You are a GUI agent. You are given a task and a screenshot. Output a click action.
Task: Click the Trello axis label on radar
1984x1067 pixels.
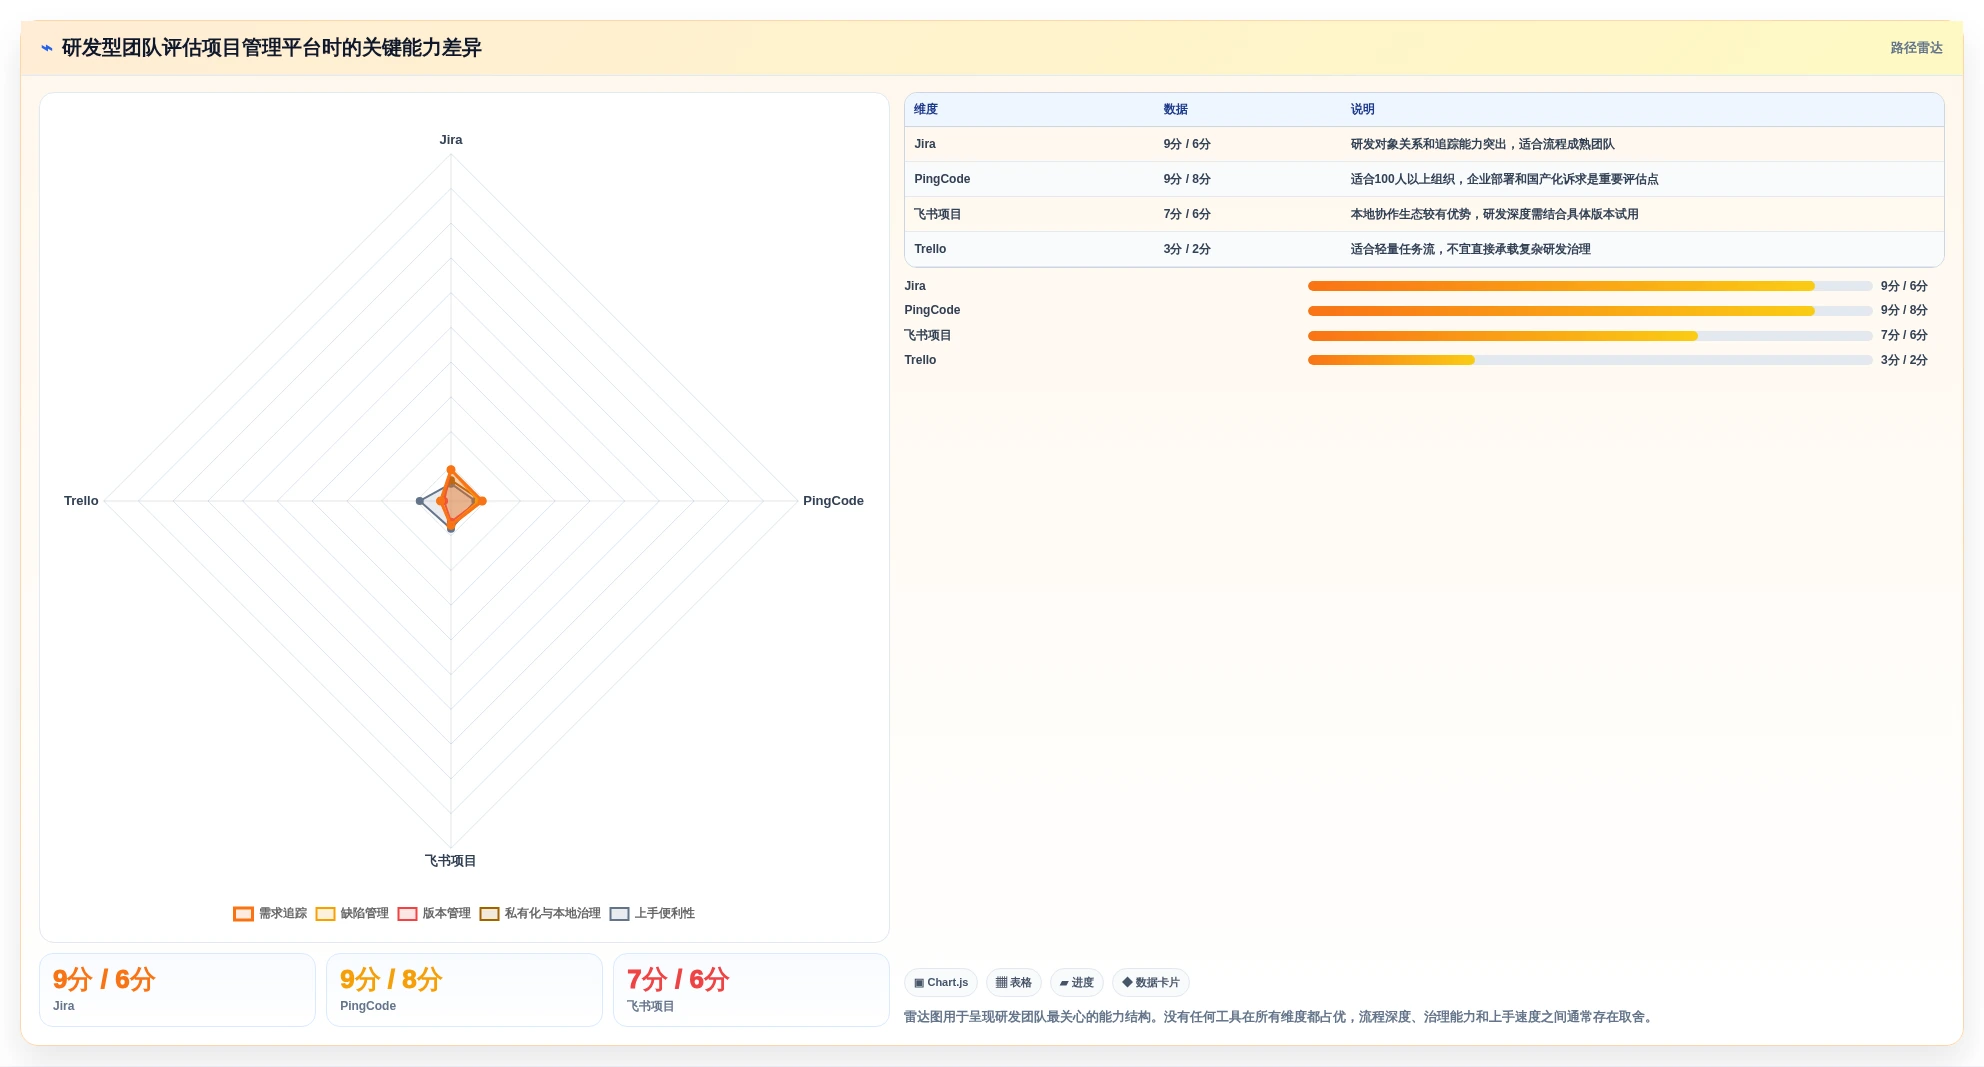point(81,501)
